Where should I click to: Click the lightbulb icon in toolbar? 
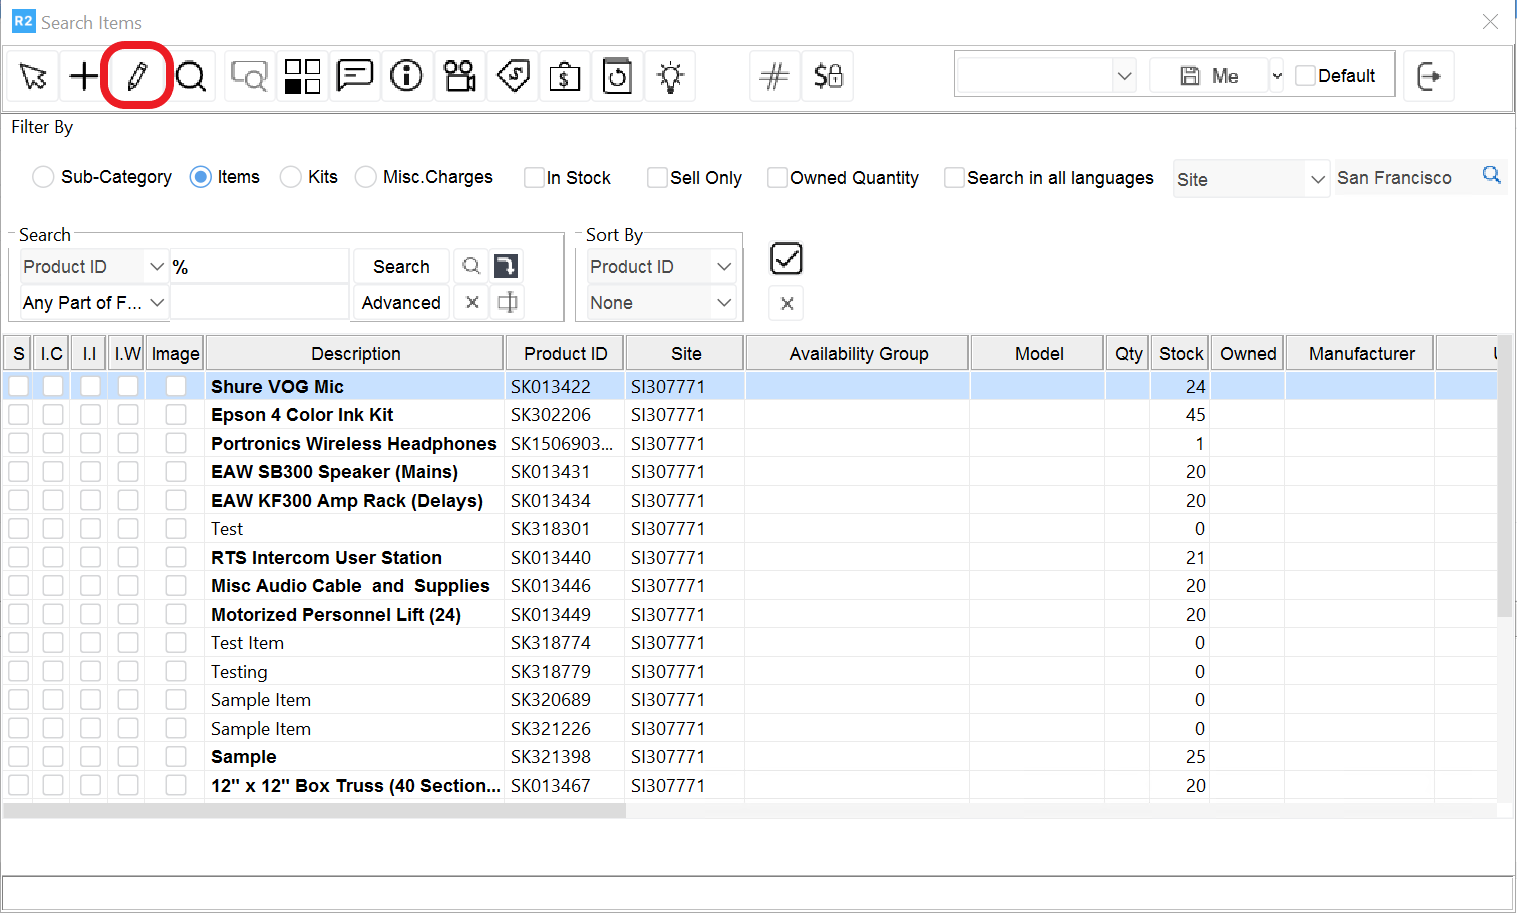pyautogui.click(x=670, y=76)
